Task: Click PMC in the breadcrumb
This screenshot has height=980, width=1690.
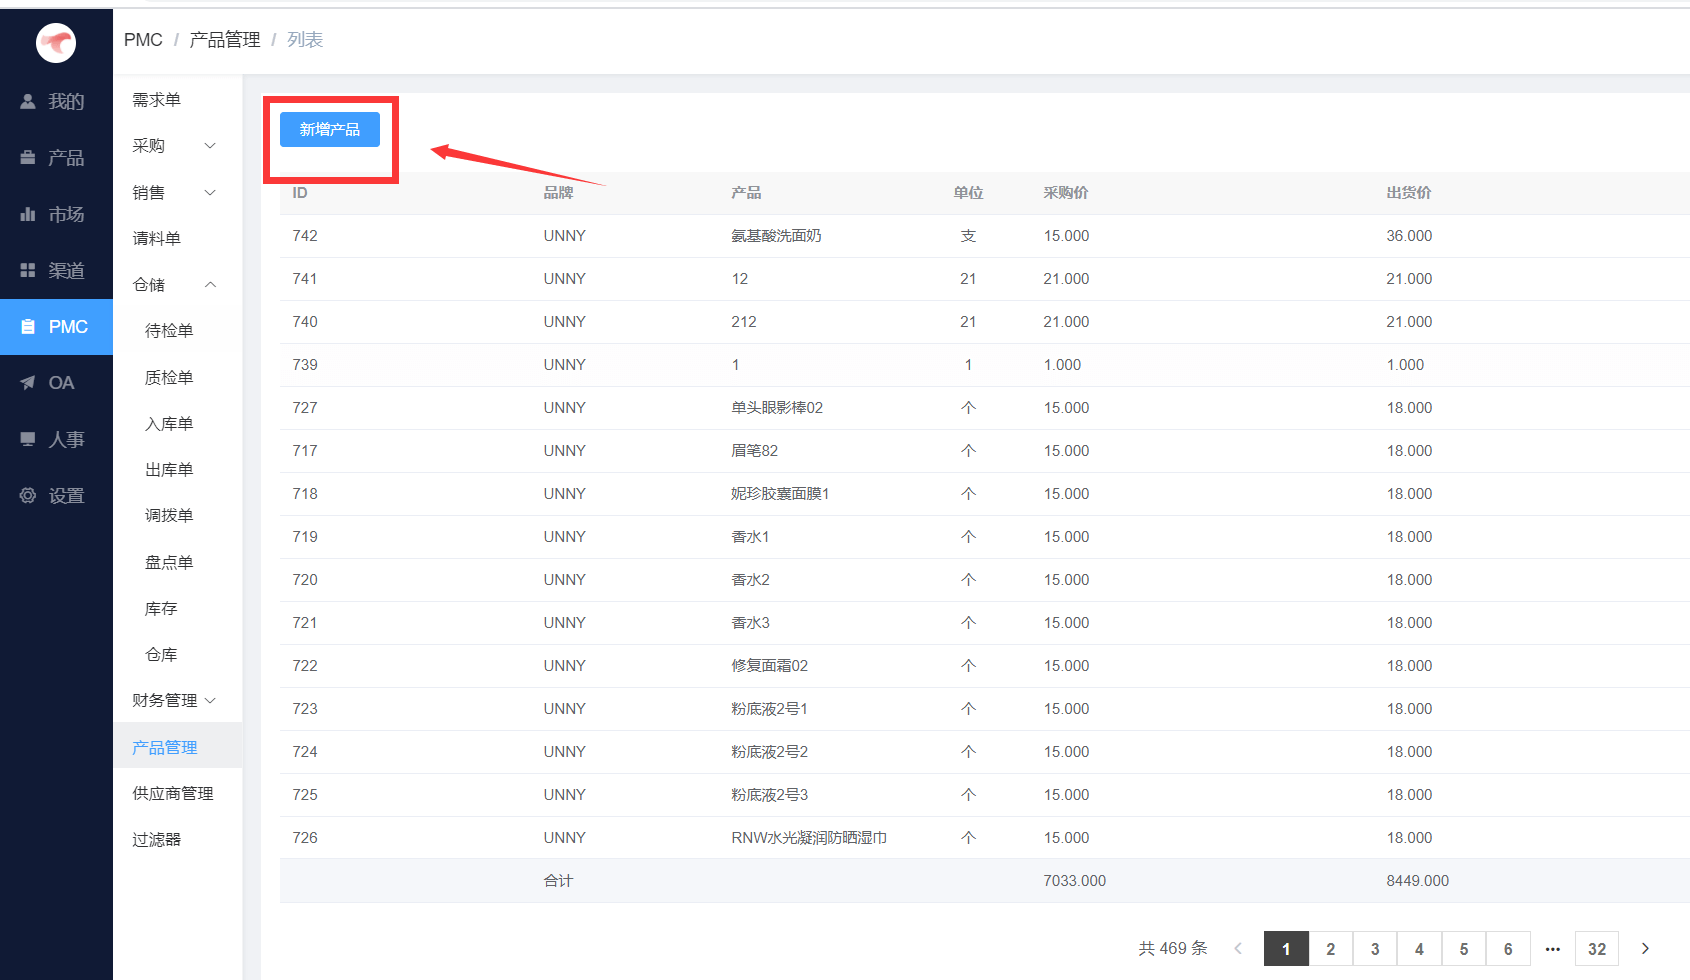Action: (143, 40)
